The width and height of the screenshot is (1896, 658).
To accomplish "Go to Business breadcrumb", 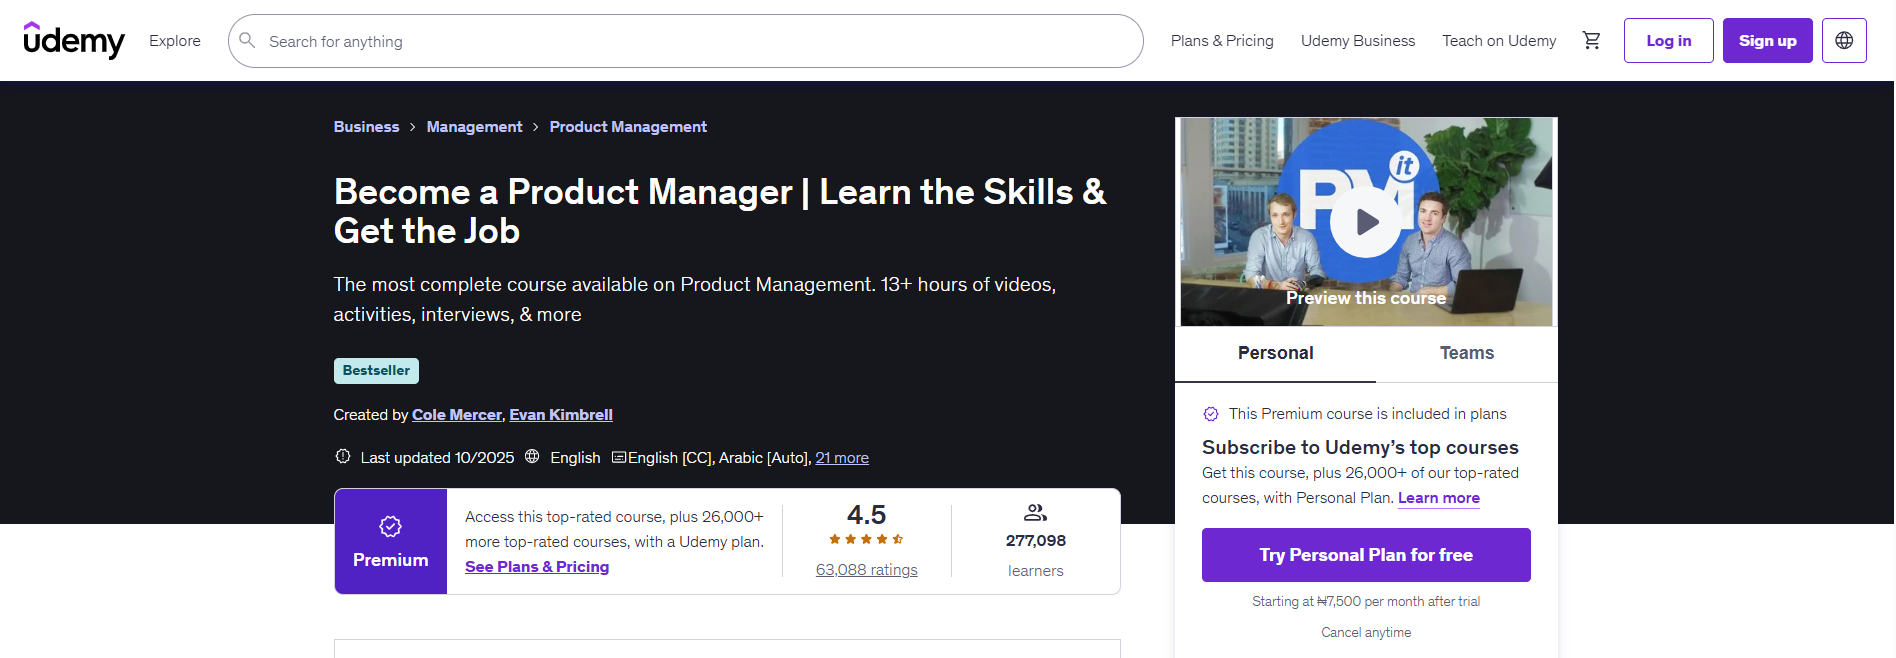I will pos(366,127).
